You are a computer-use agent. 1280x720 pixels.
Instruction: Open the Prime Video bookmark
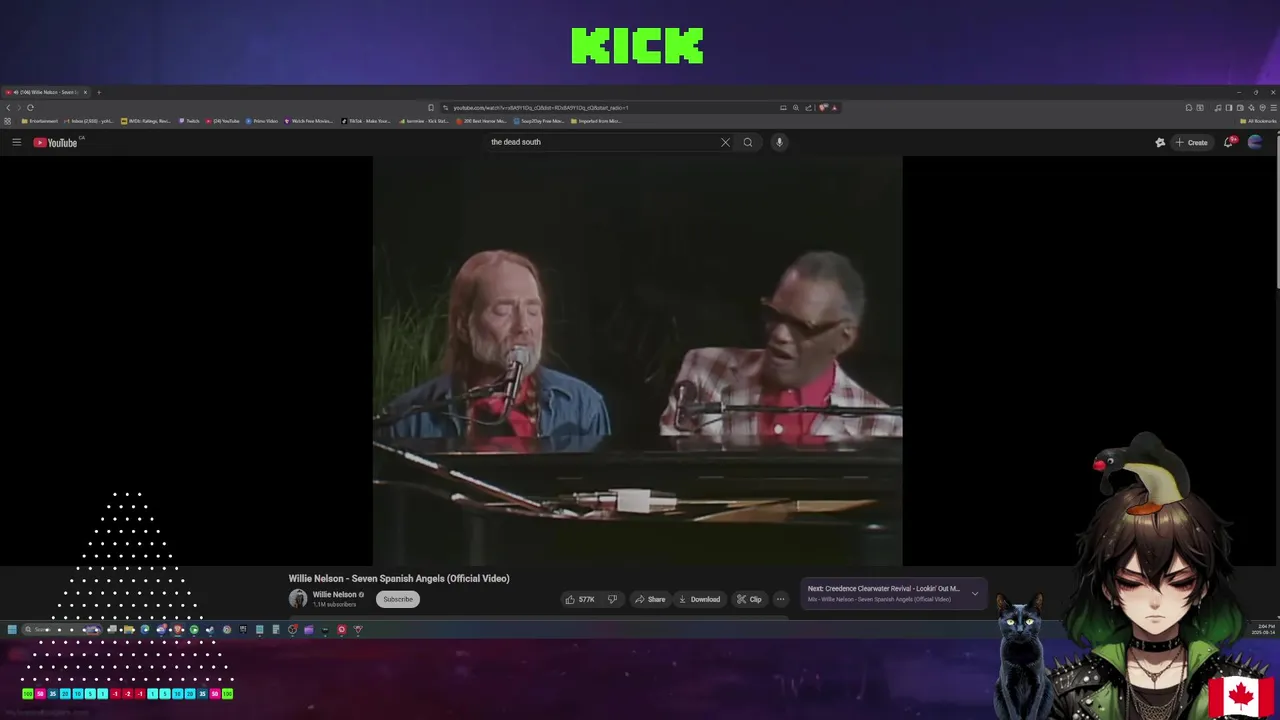coord(261,121)
